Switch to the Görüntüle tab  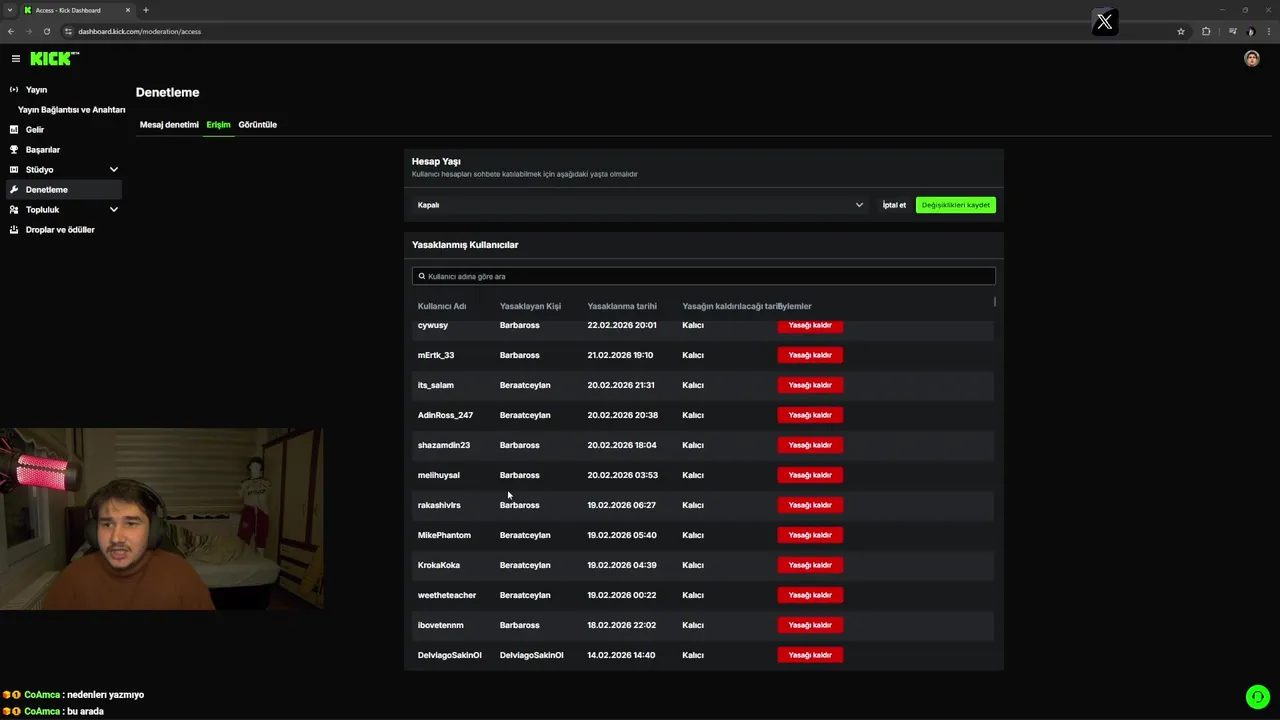click(258, 125)
